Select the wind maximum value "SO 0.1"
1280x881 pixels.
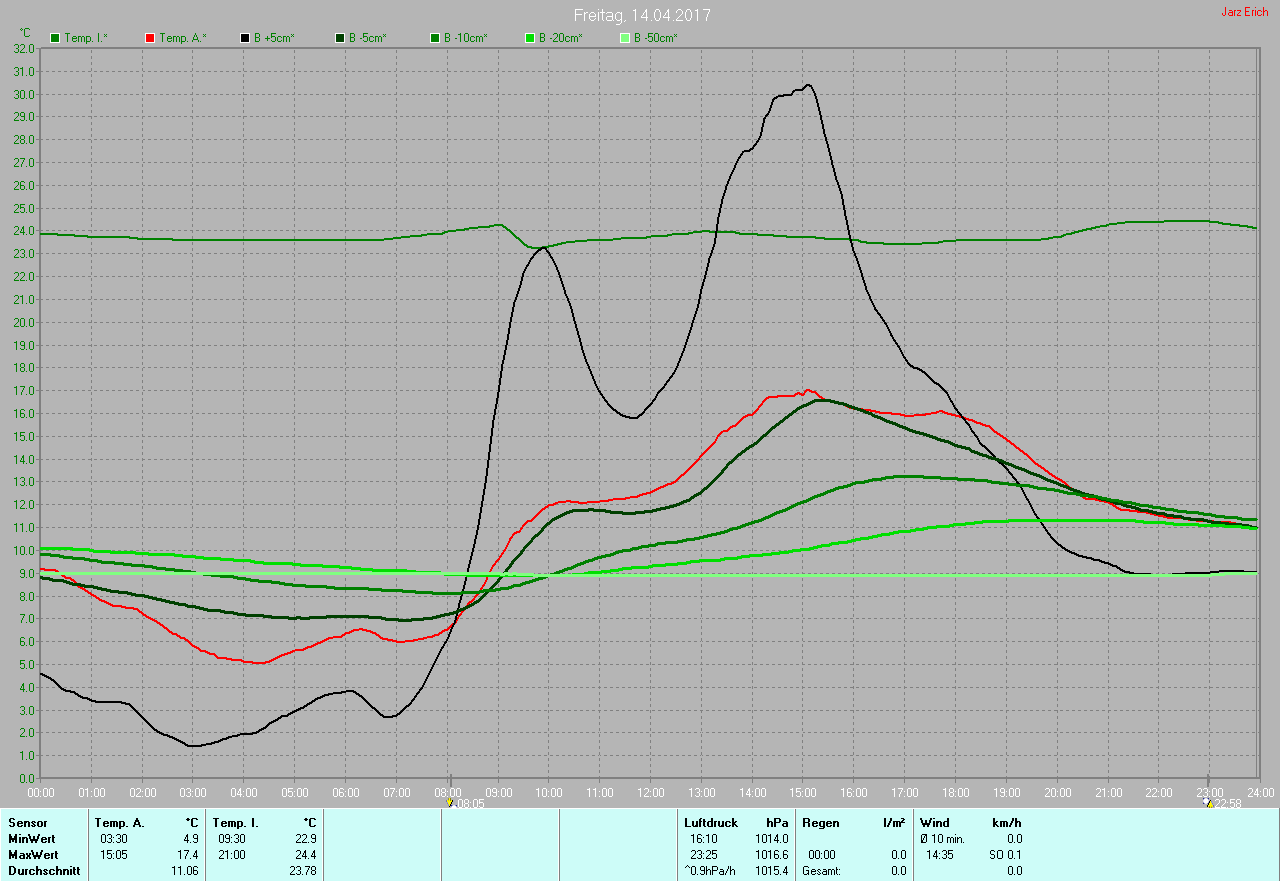(1006, 855)
